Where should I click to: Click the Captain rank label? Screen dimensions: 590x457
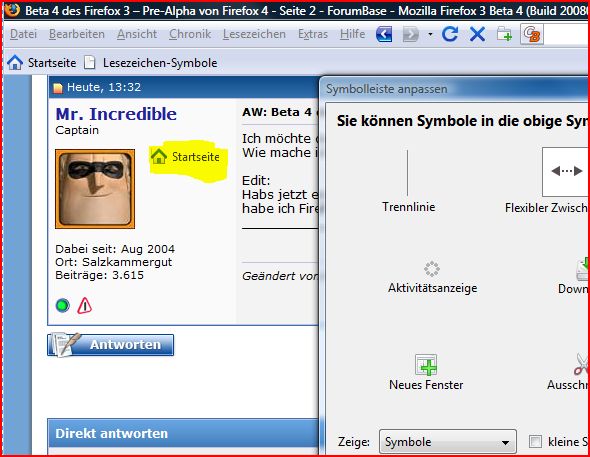[77, 130]
